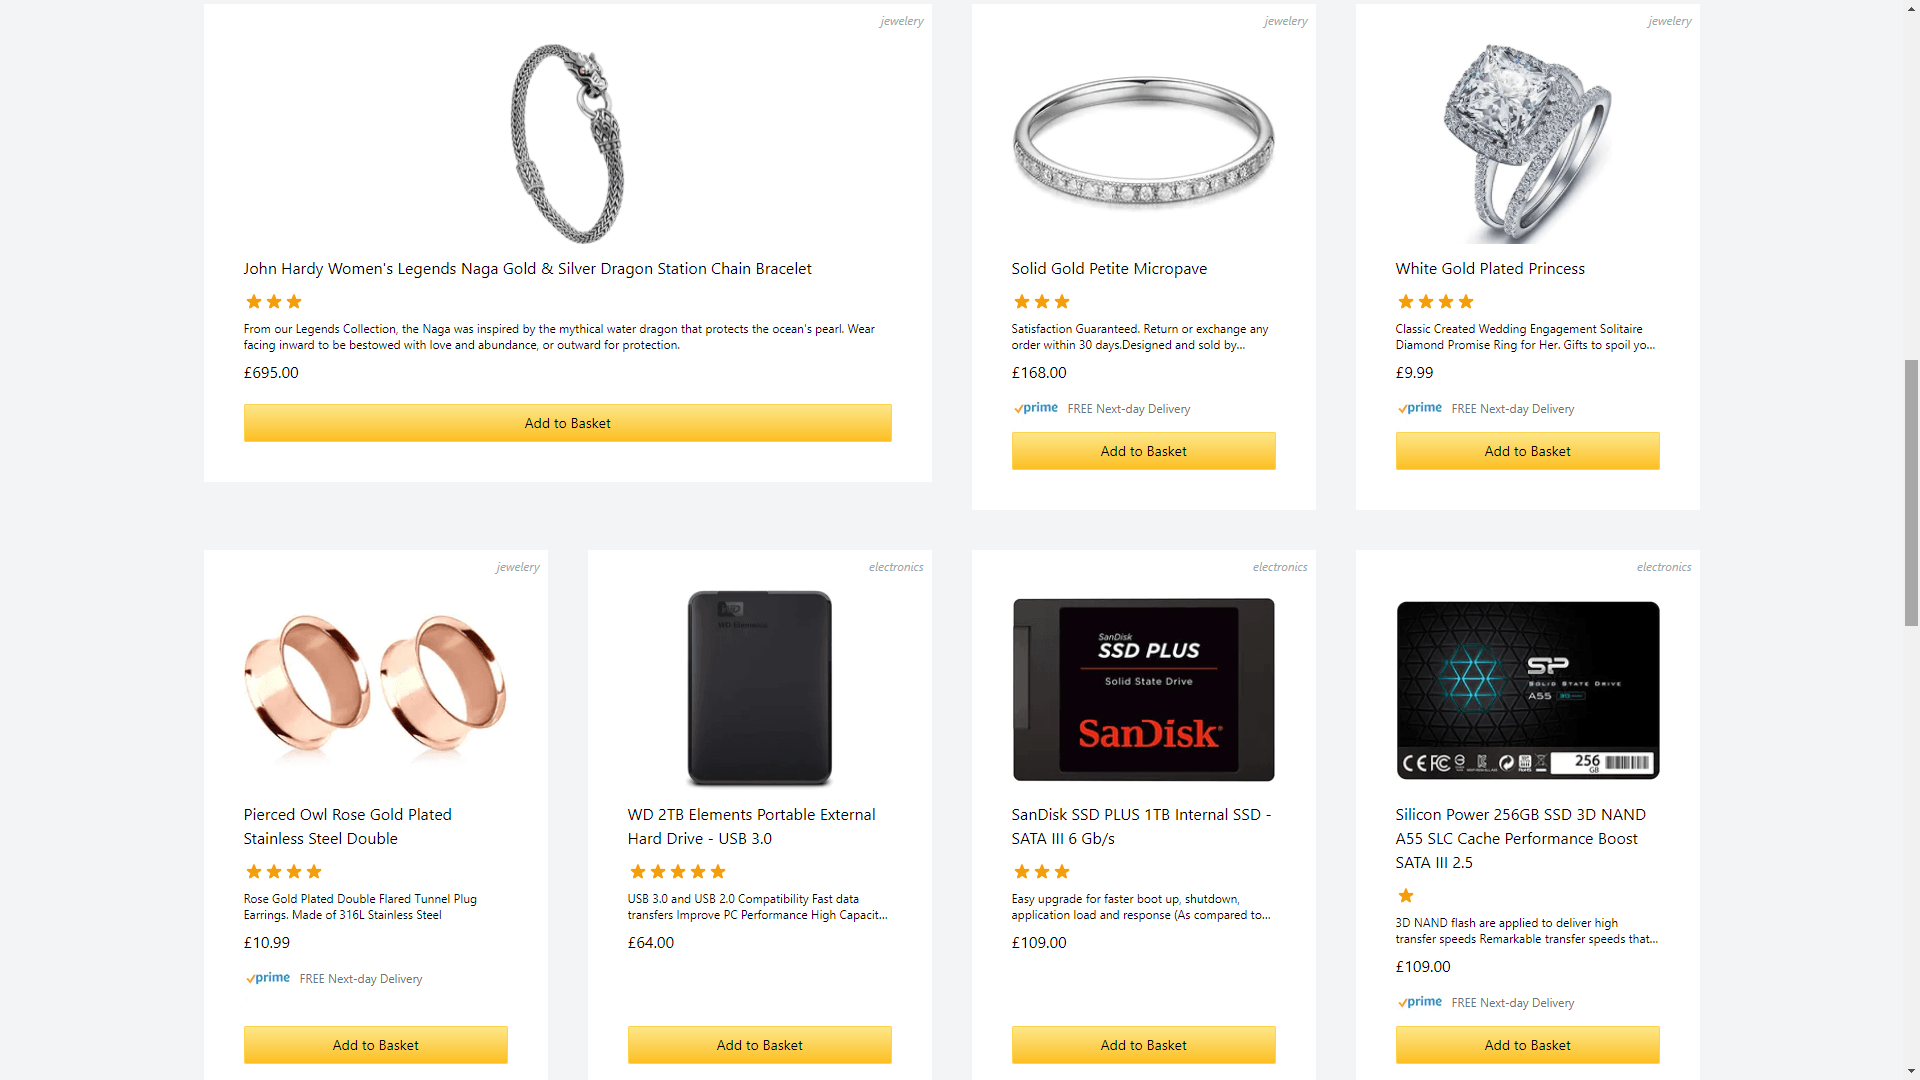
Task: Add White Gold Plated Princess ring to basket
Action: [1527, 451]
